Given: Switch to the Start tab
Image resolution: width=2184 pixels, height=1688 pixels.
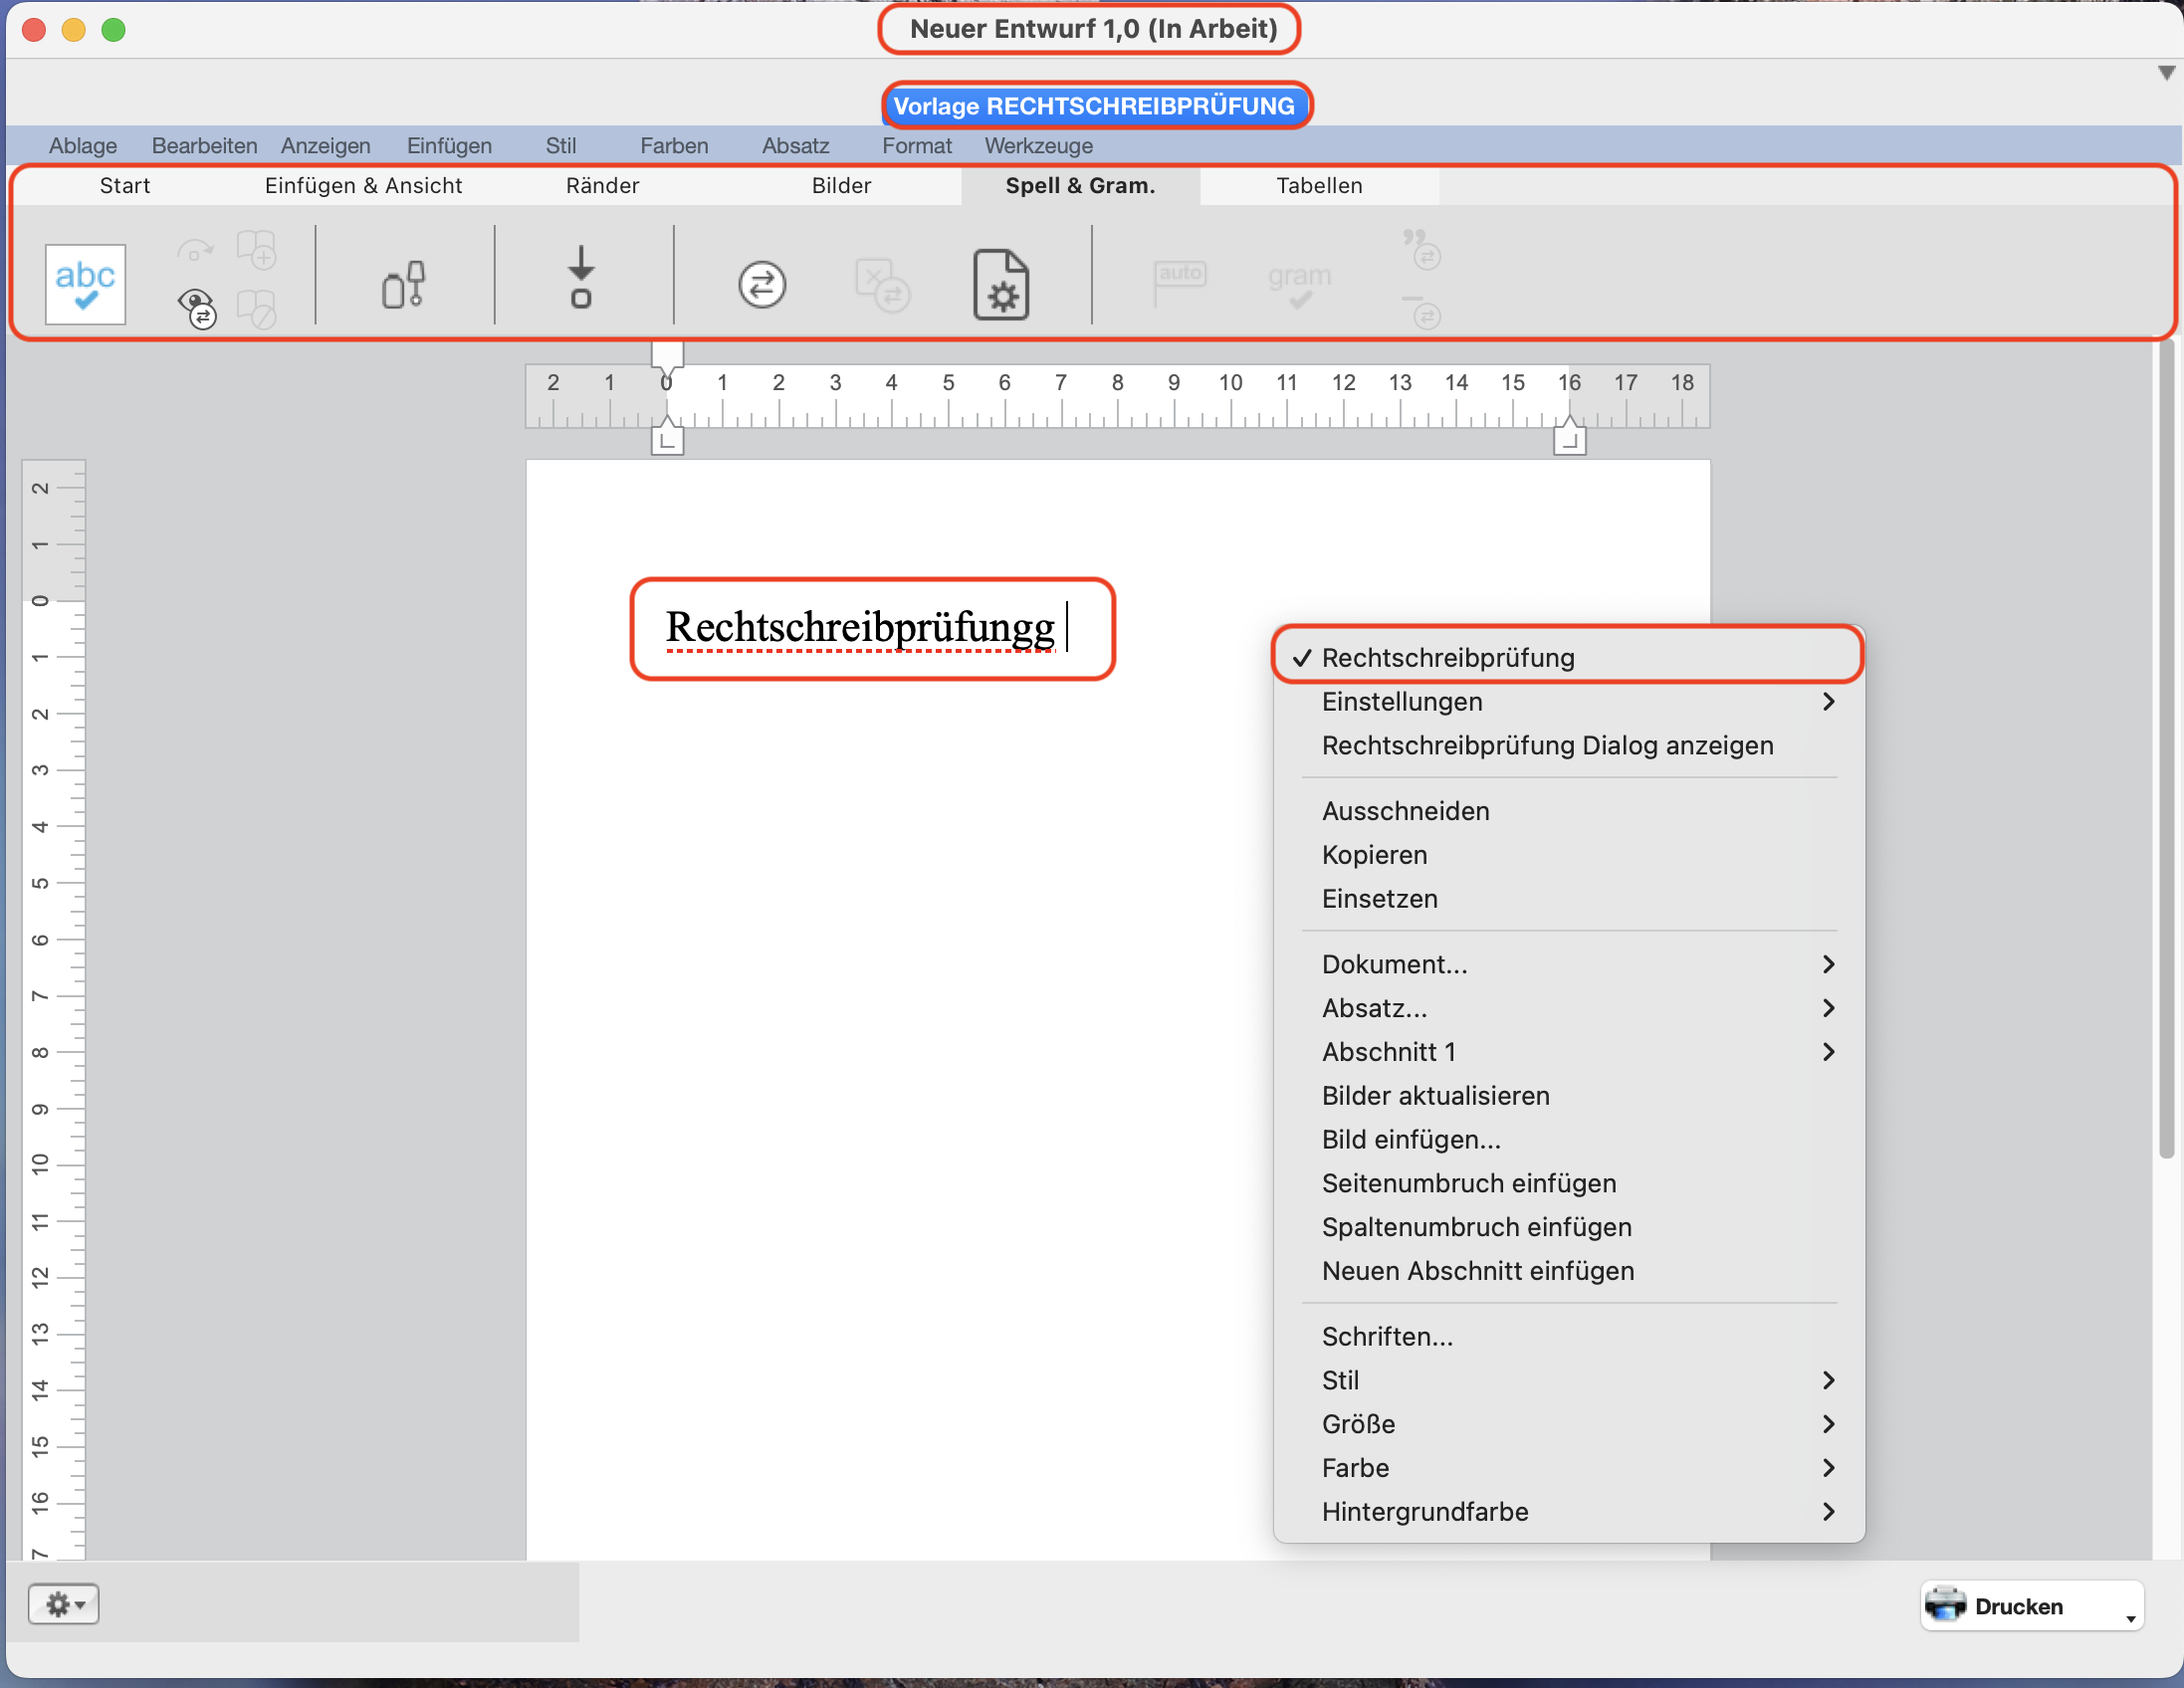Looking at the screenshot, I should 125,185.
